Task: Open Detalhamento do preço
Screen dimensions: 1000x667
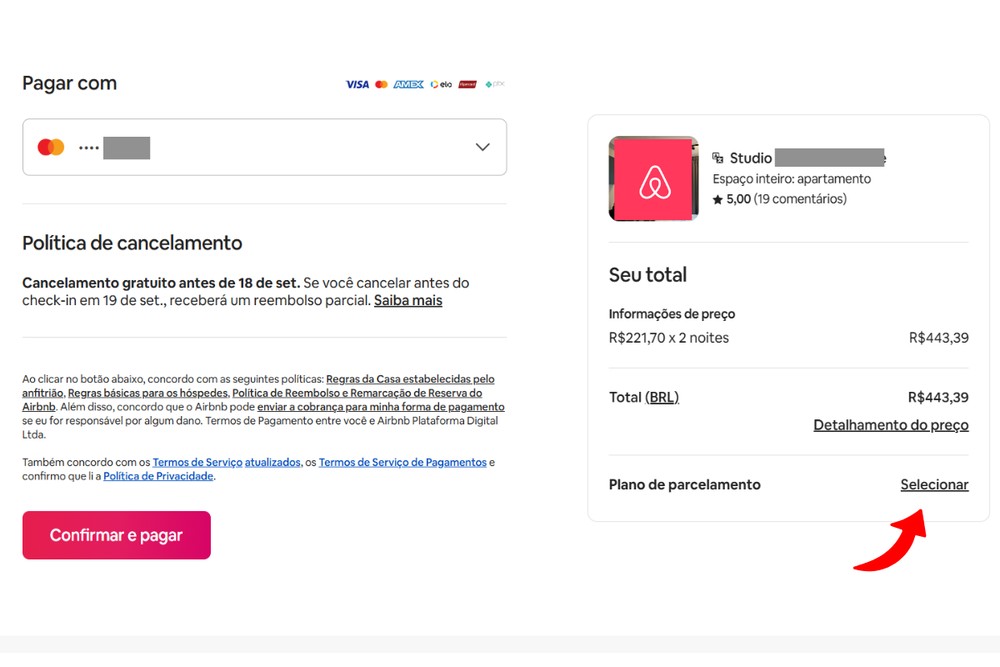Action: pyautogui.click(x=890, y=424)
